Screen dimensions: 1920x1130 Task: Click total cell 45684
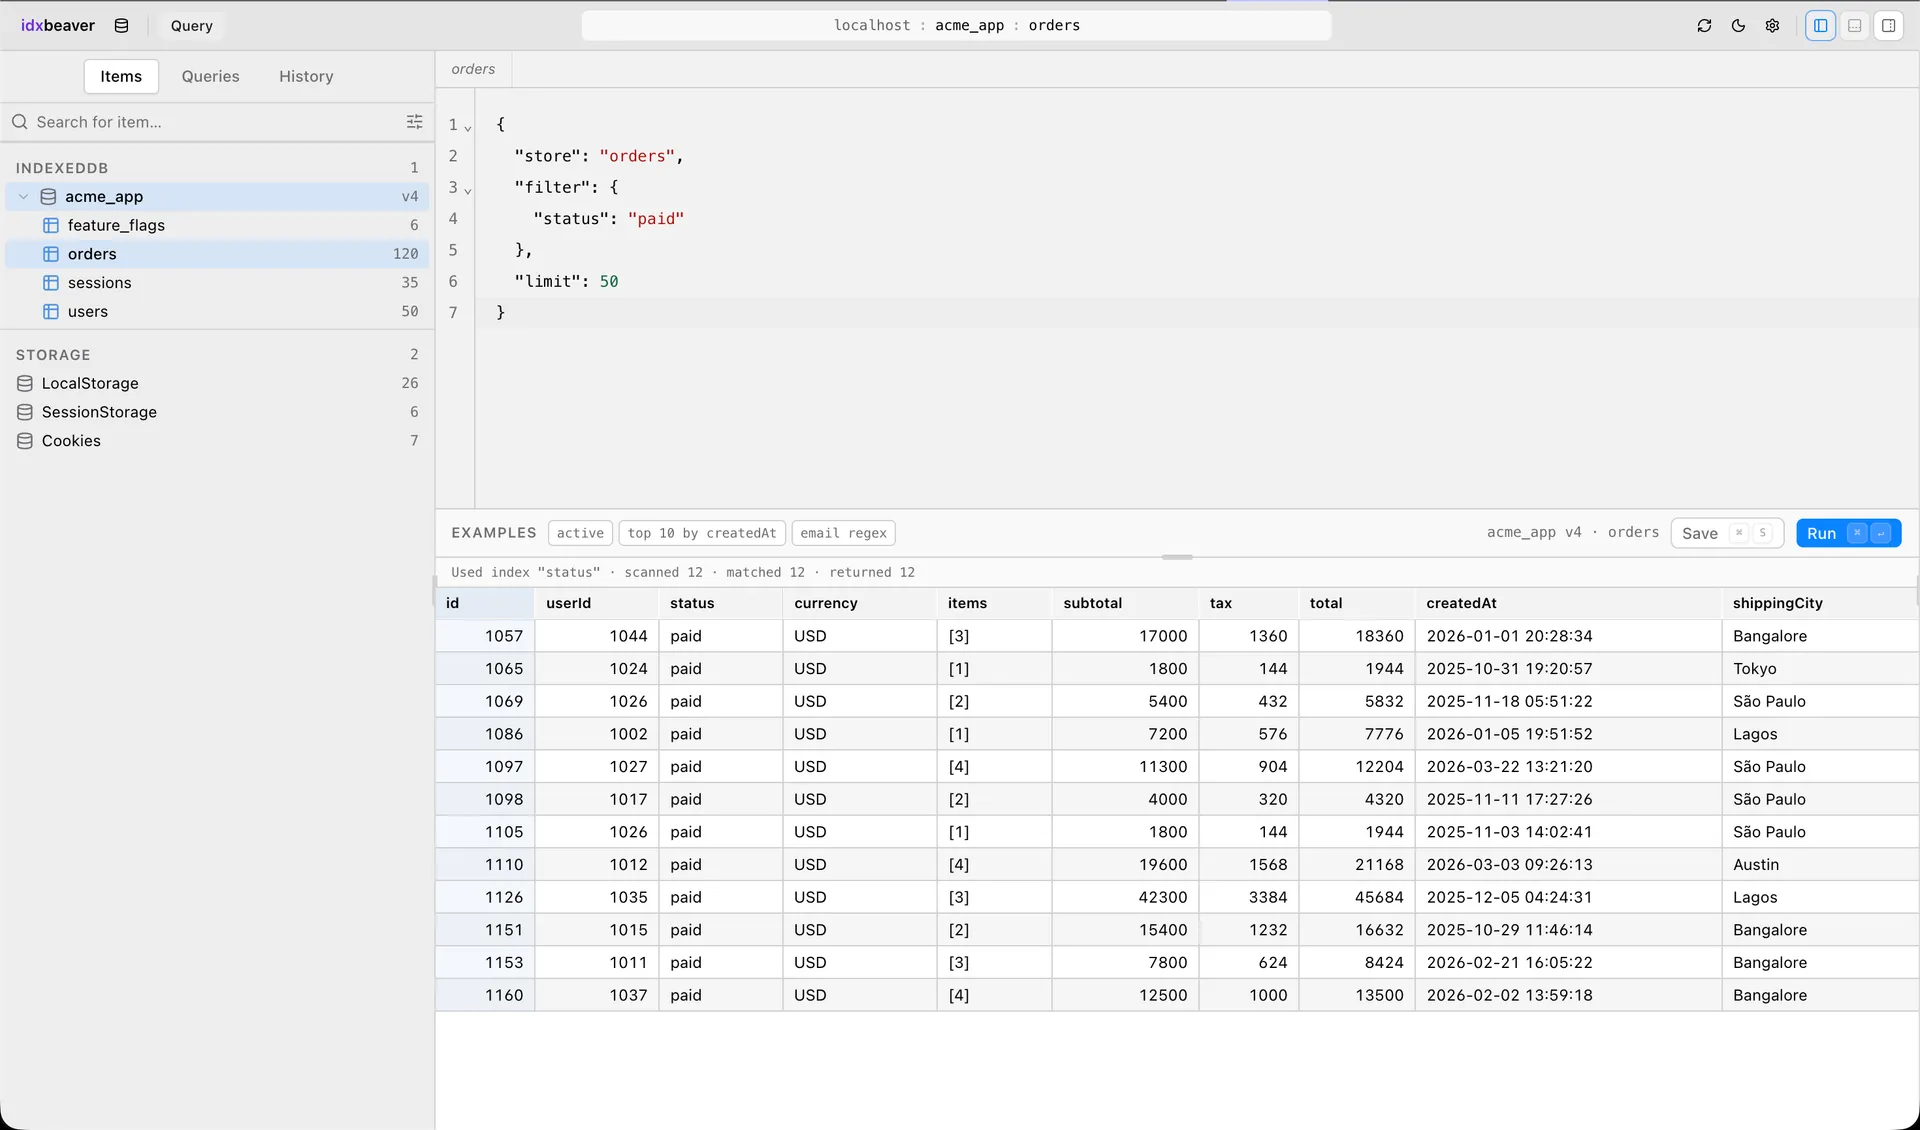pyautogui.click(x=1356, y=898)
